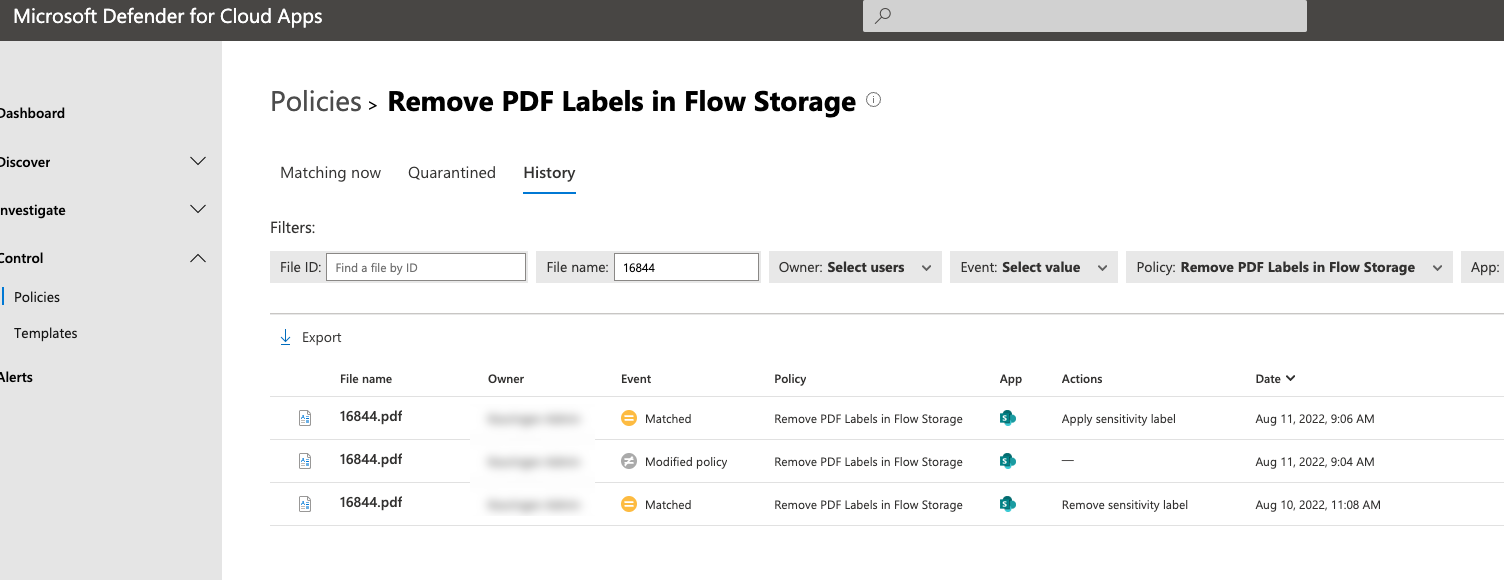Click the Event column header
1504x580 pixels.
(636, 379)
